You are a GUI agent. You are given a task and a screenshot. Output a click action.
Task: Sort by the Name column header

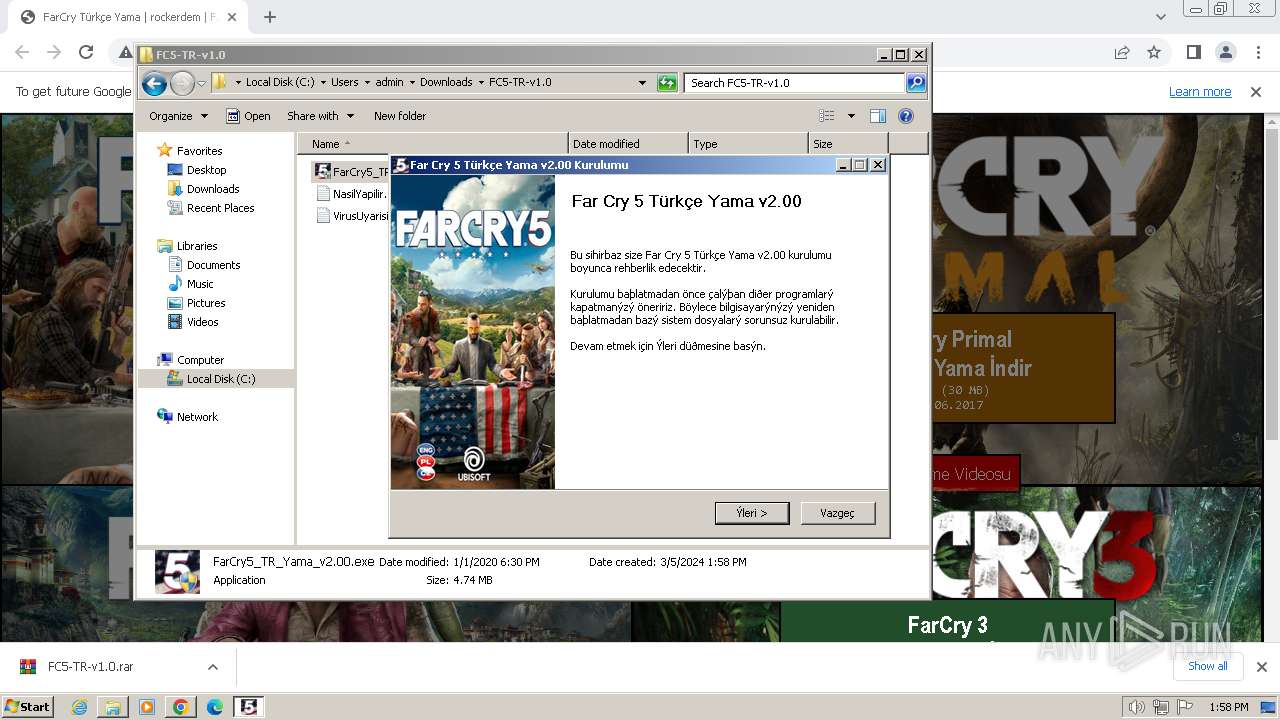tap(432, 144)
